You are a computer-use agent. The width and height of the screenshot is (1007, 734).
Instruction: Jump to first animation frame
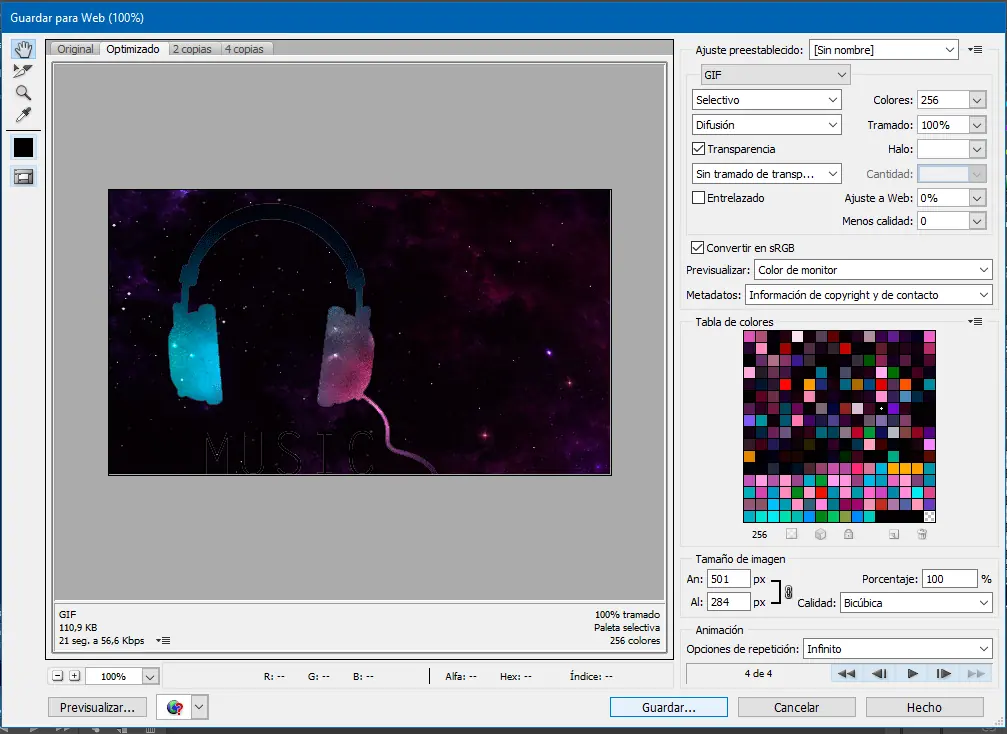(x=846, y=674)
